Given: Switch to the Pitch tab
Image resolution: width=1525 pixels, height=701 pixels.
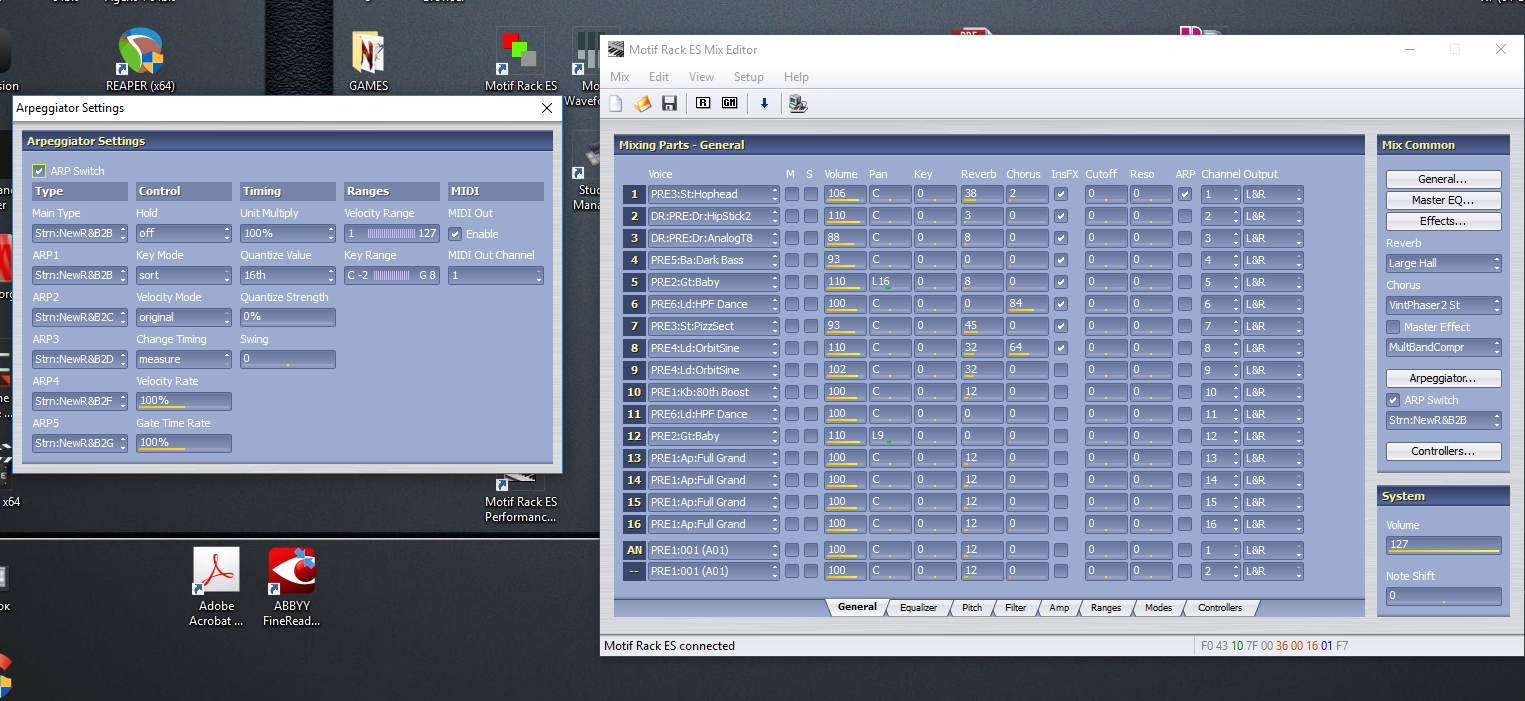Looking at the screenshot, I should (971, 608).
